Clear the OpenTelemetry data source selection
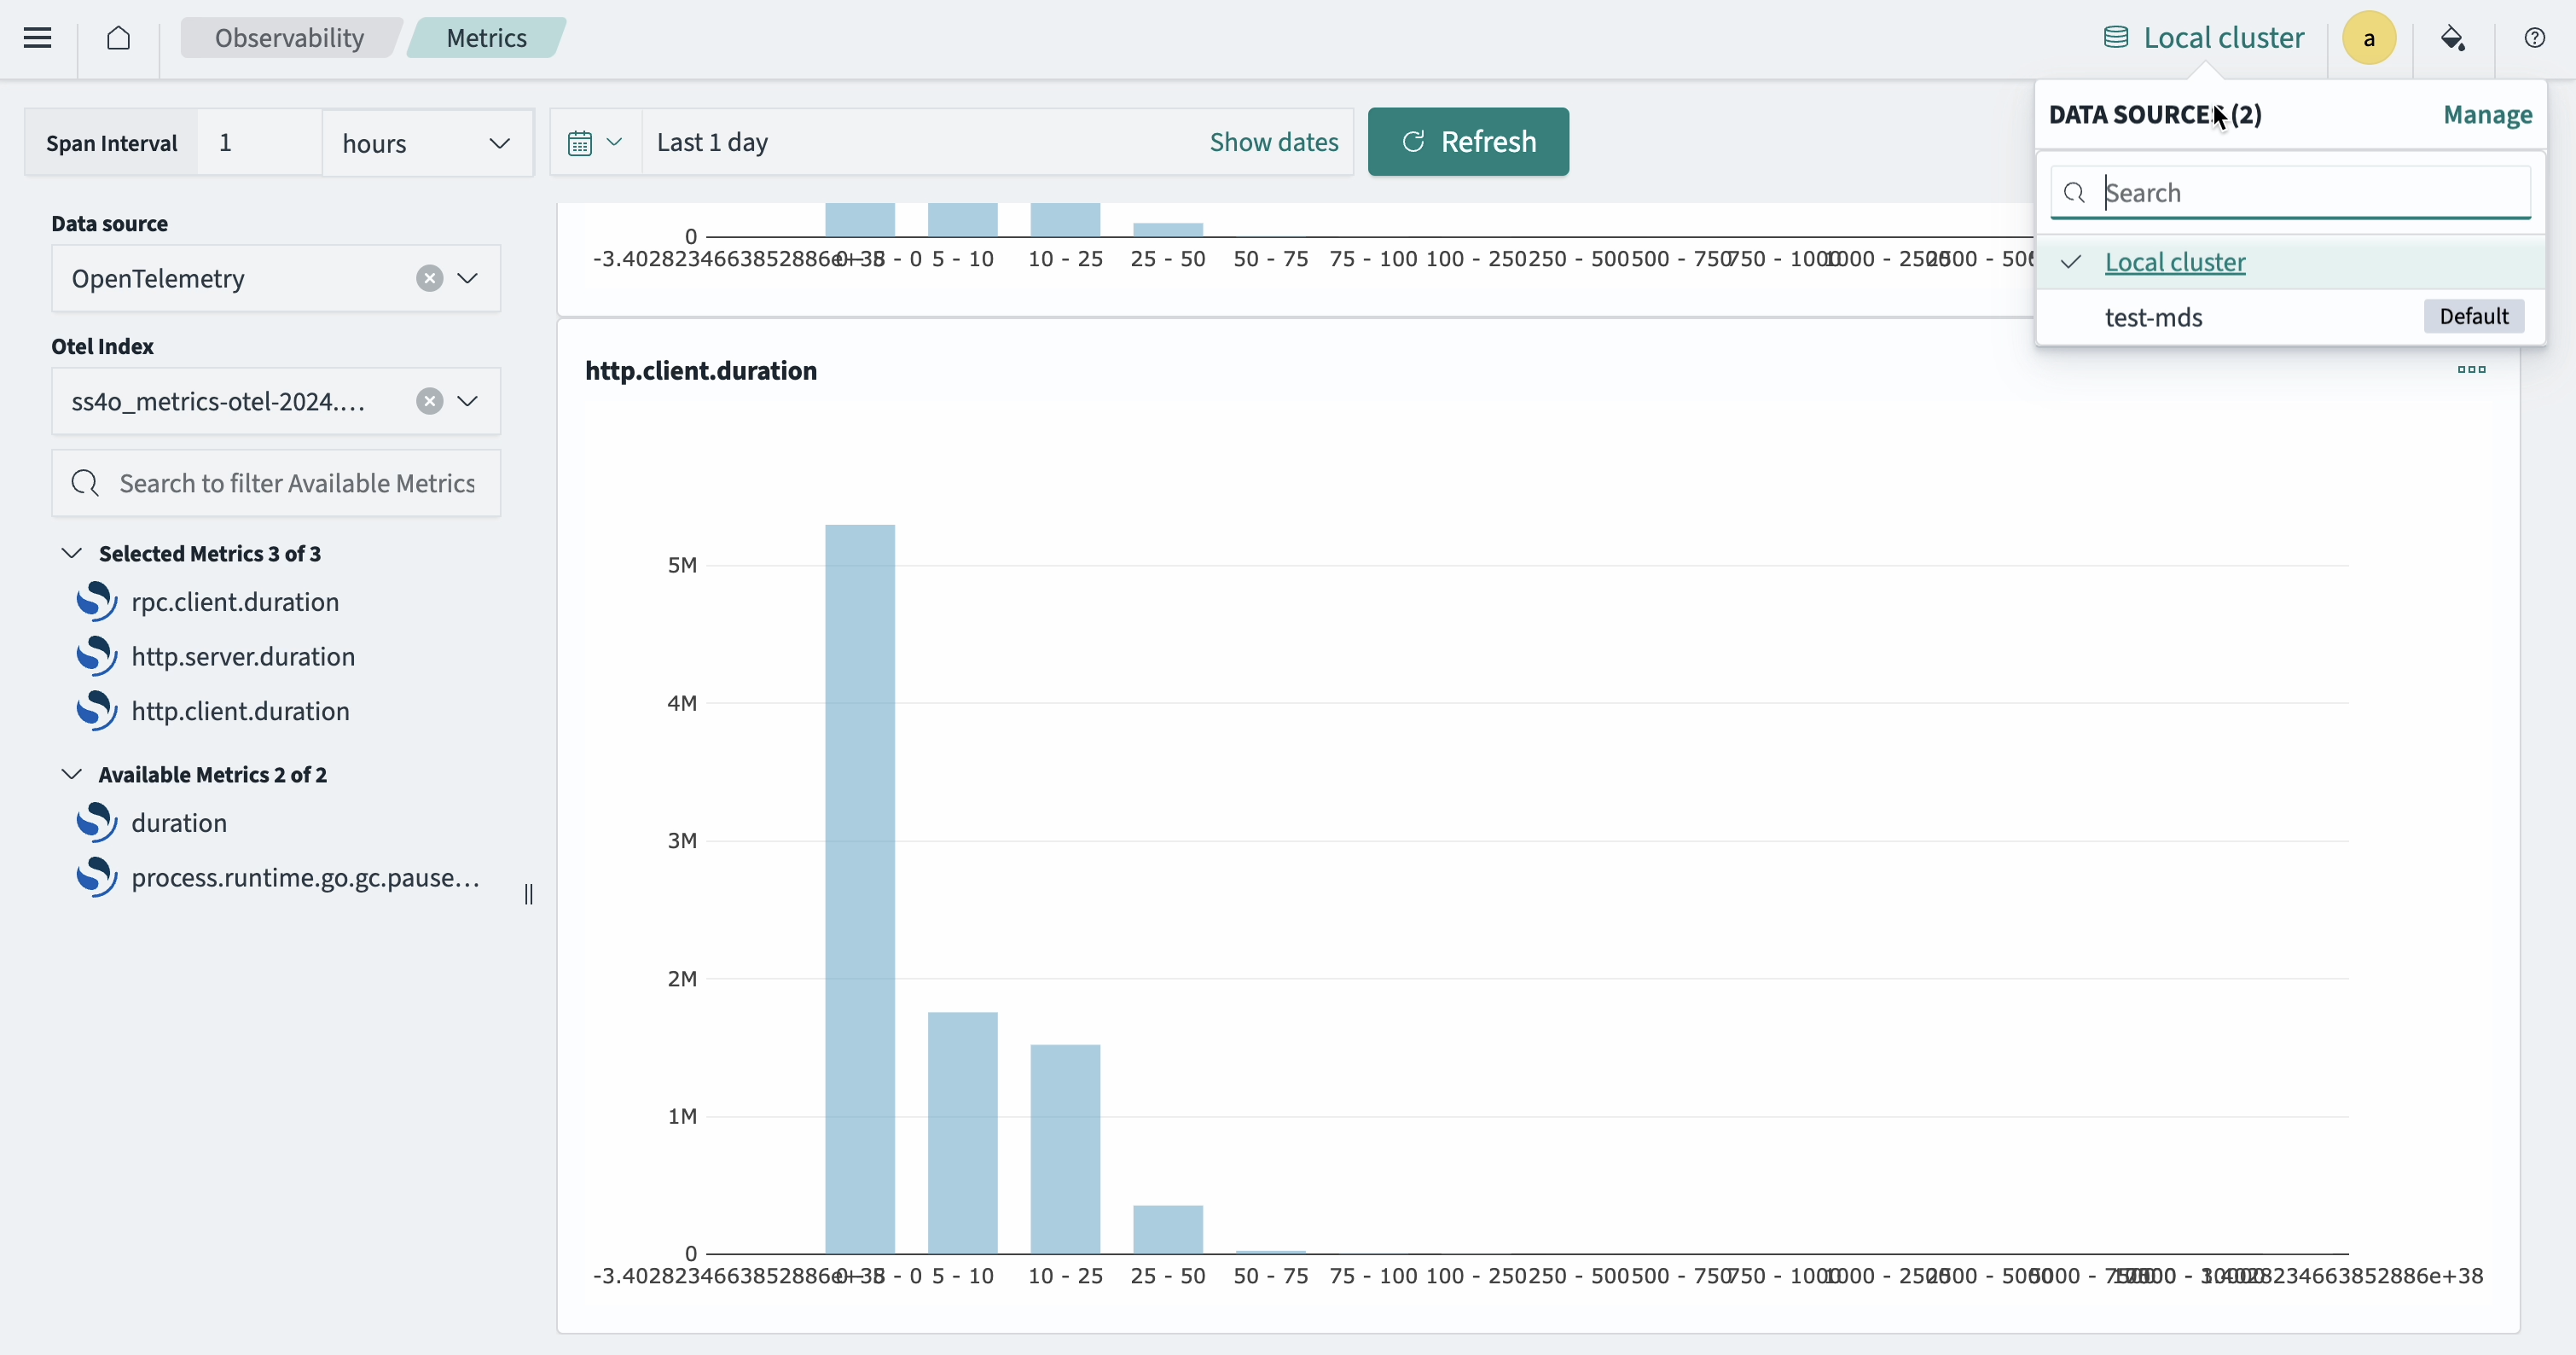Viewport: 2576px width, 1355px height. [x=429, y=278]
